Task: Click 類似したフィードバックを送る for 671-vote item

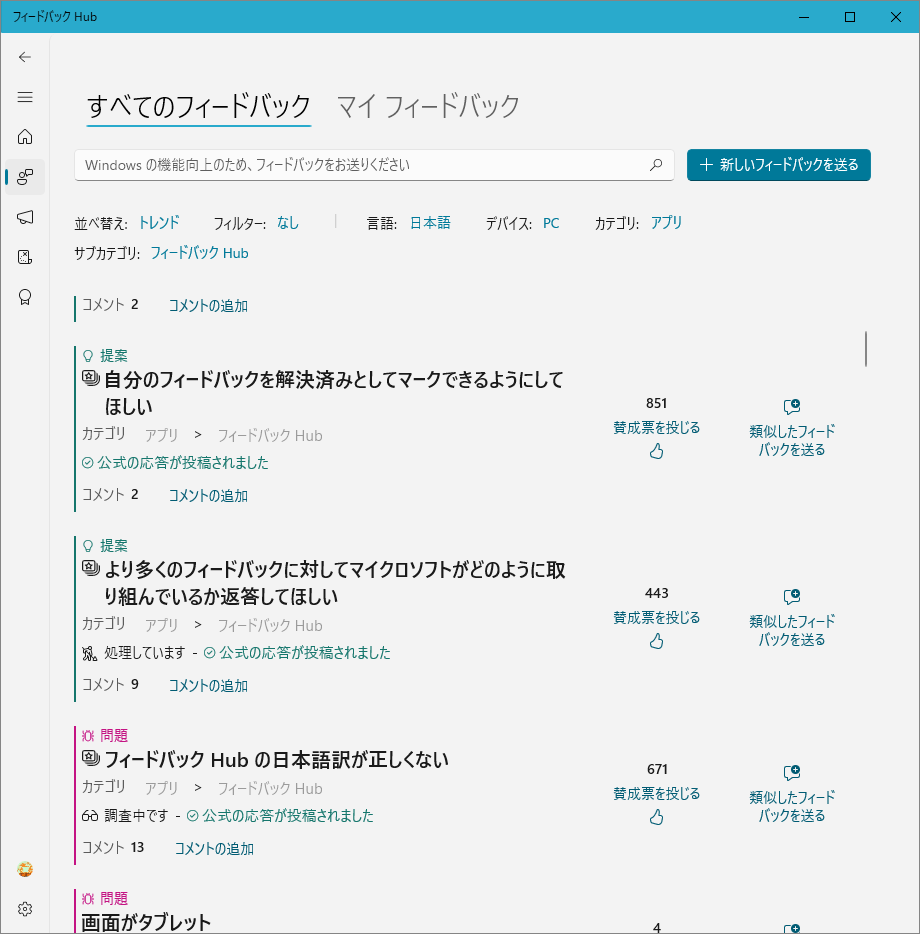Action: [x=792, y=806]
